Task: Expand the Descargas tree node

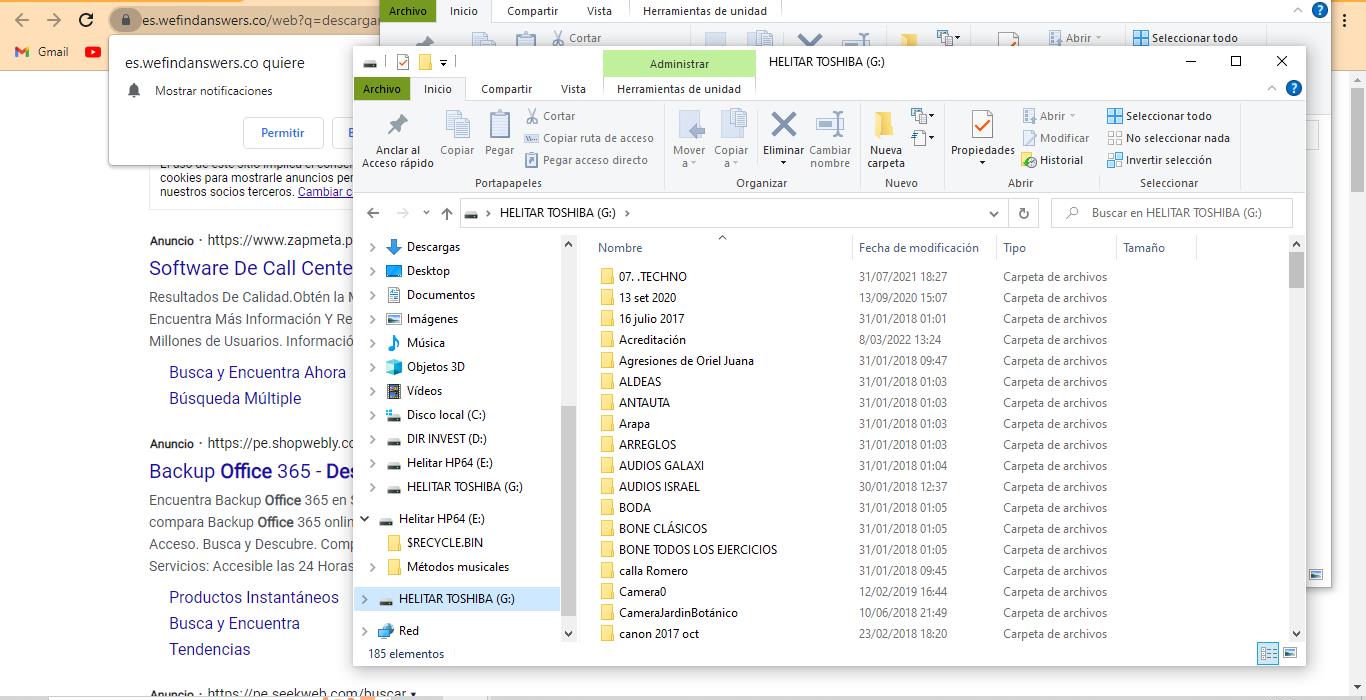Action: coord(373,247)
